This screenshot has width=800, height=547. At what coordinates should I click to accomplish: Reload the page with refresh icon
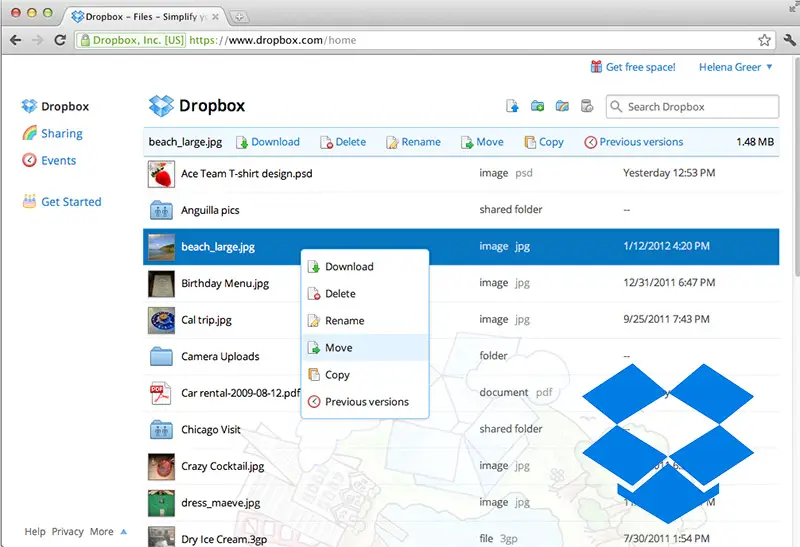(60, 40)
